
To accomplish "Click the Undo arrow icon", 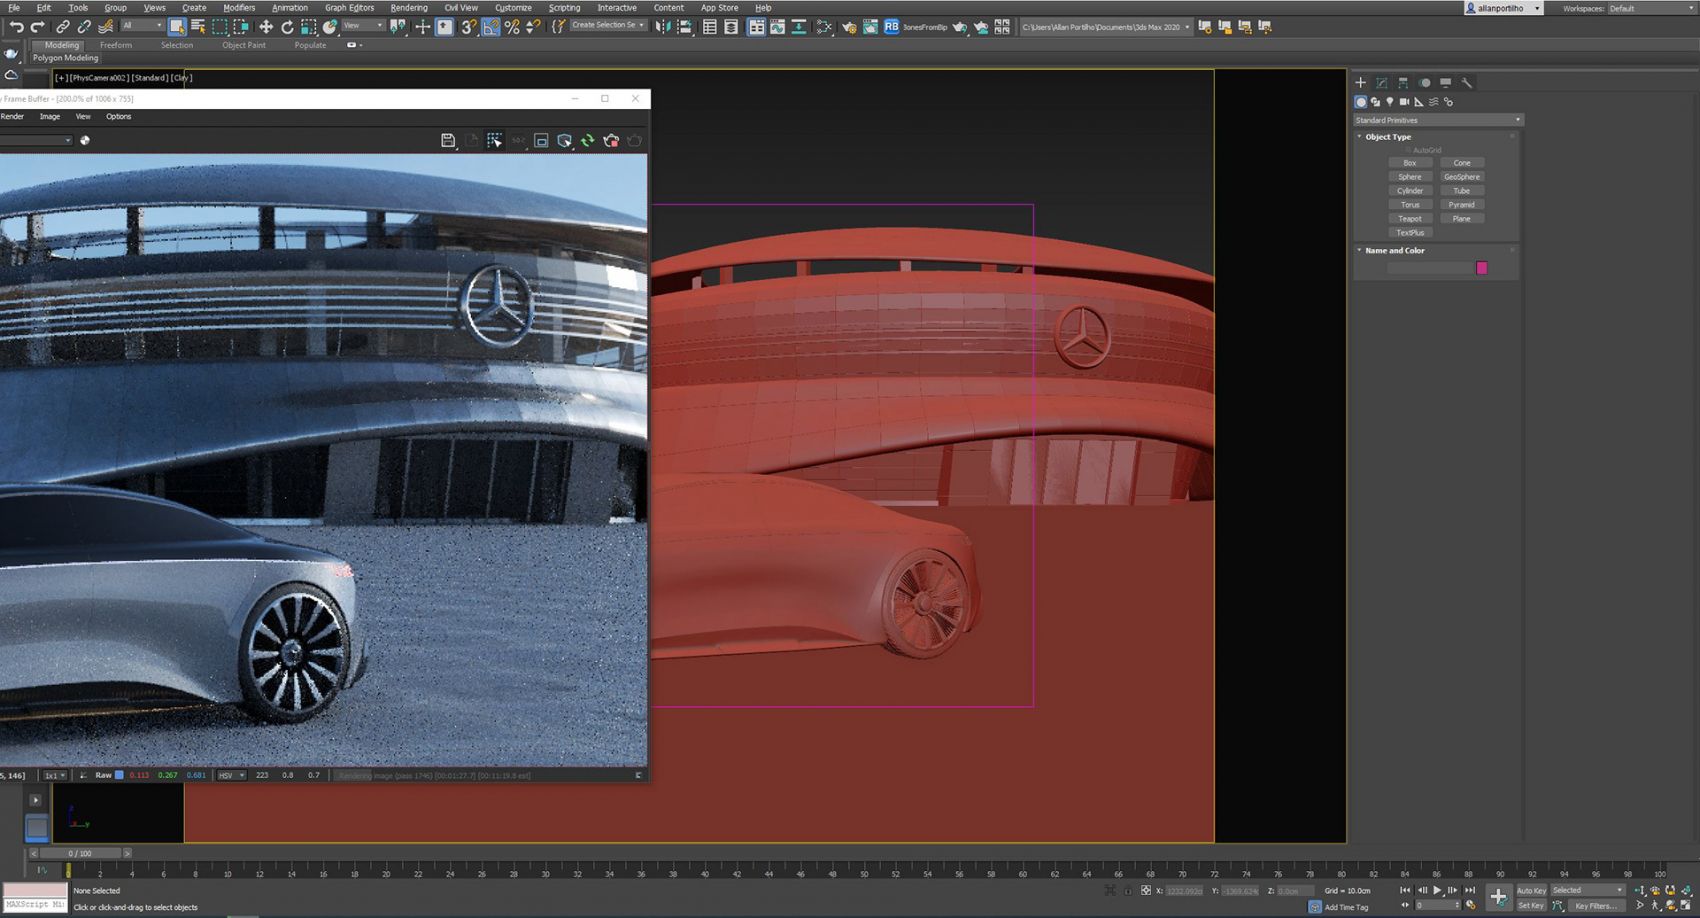I will point(16,27).
